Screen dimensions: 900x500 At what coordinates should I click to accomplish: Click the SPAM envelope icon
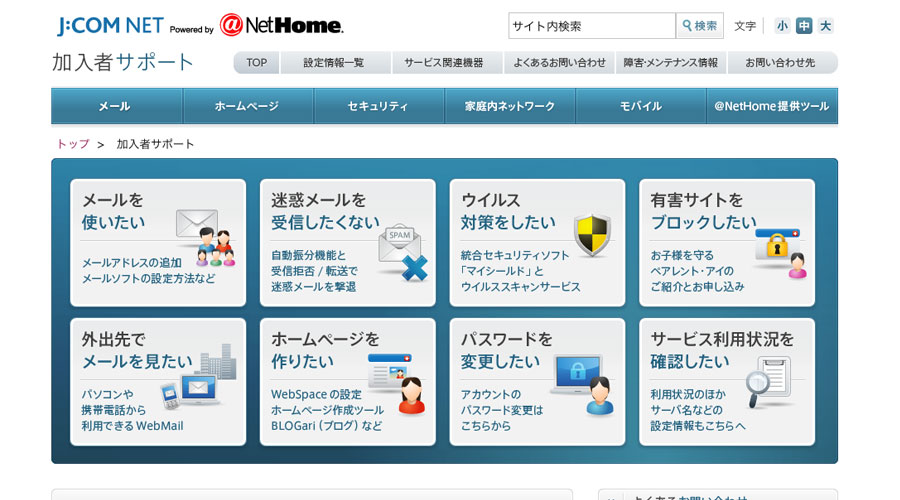[x=402, y=251]
